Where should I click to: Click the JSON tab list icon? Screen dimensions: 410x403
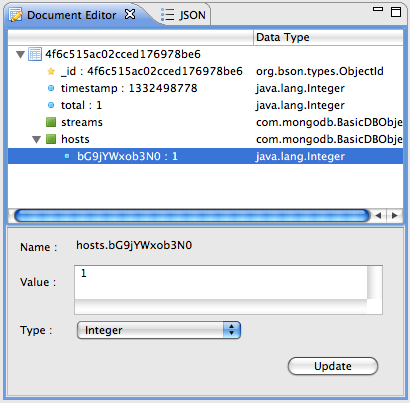pyautogui.click(x=167, y=15)
